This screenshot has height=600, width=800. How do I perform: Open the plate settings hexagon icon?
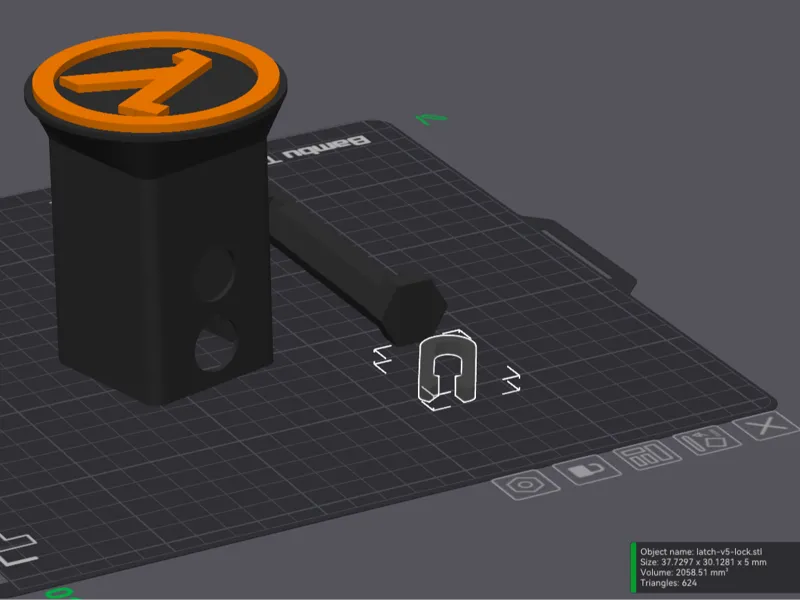click(525, 484)
